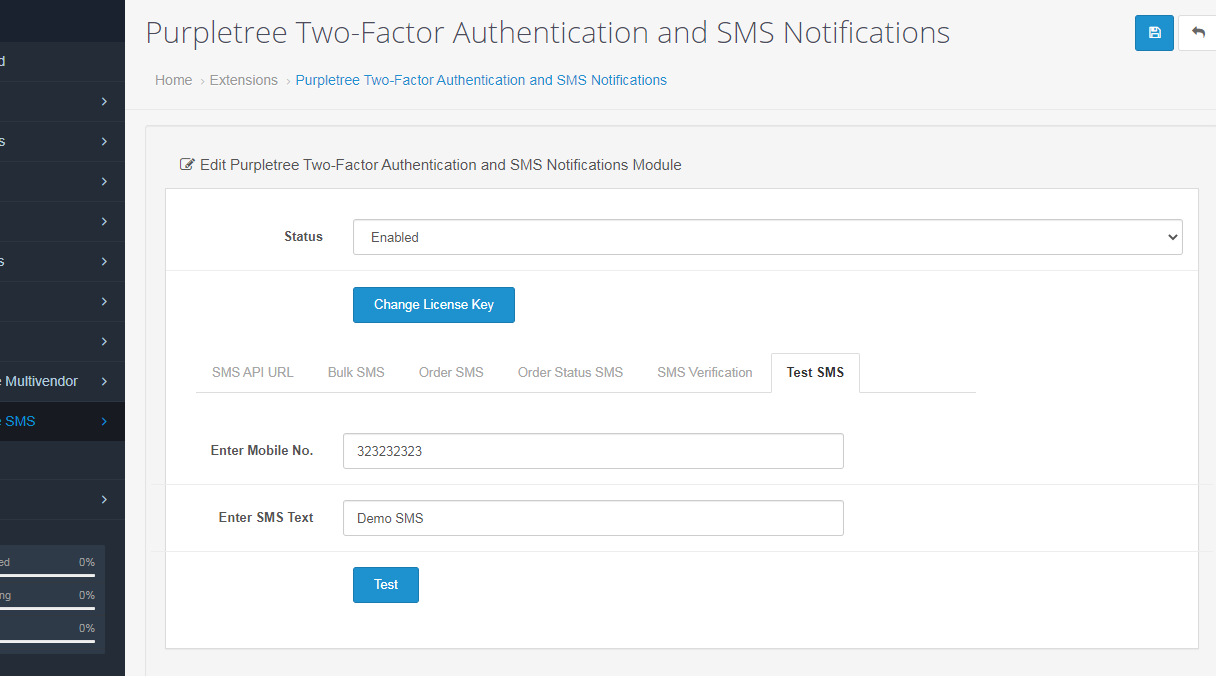Click the 'Enter Mobile No.' label
This screenshot has width=1216, height=676.
pos(262,450)
